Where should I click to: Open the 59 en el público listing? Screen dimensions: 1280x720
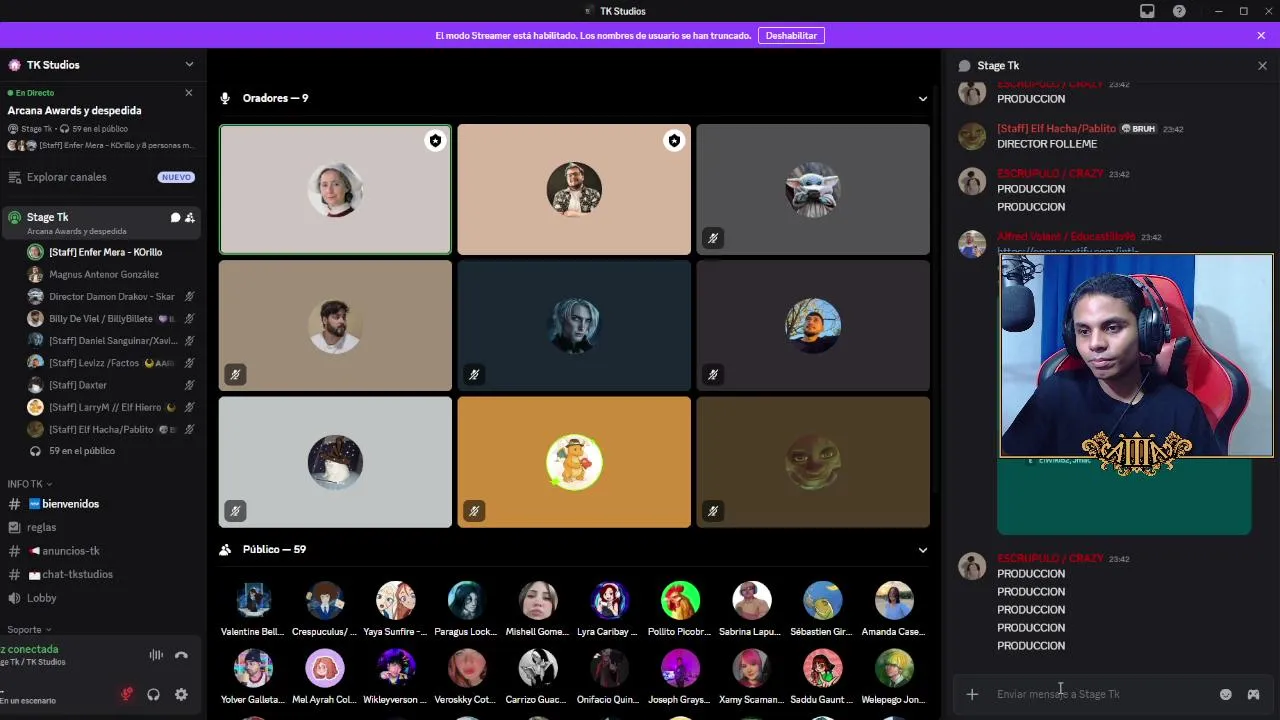[82, 451]
